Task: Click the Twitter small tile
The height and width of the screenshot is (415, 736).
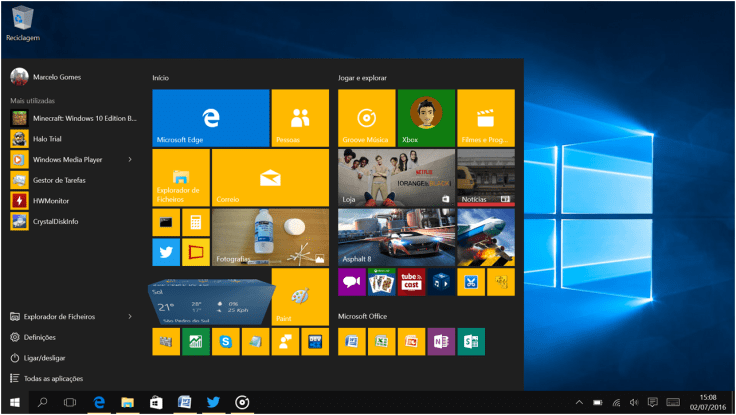Action: point(166,252)
